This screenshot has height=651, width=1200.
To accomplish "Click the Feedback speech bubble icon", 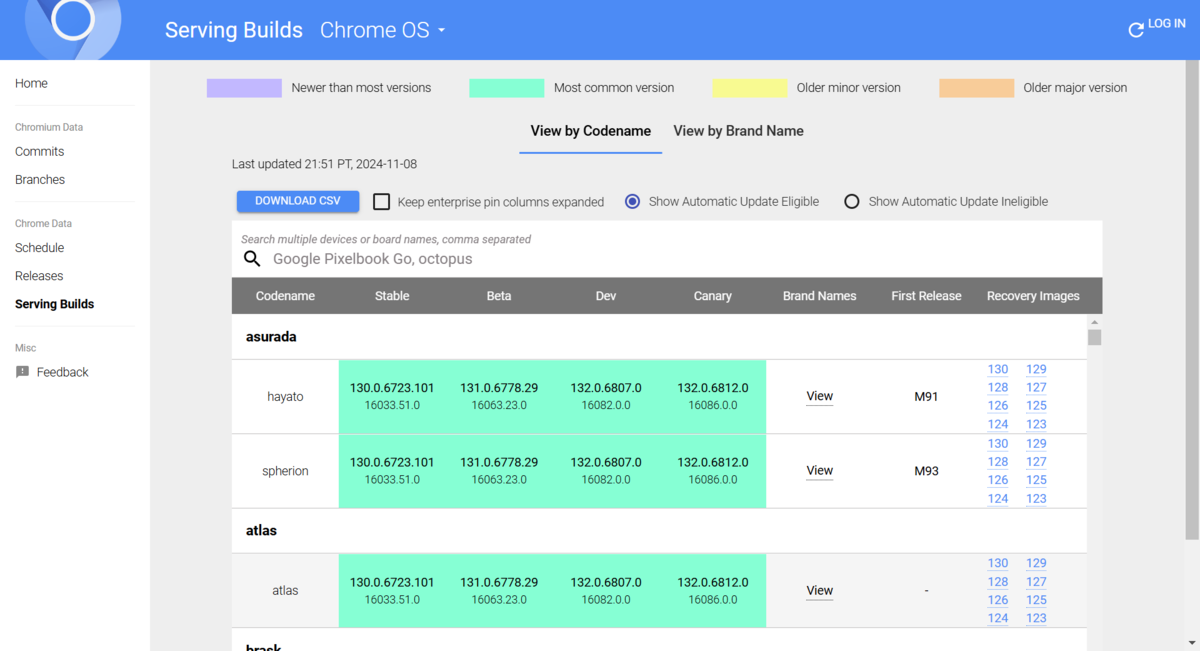I will coord(22,372).
